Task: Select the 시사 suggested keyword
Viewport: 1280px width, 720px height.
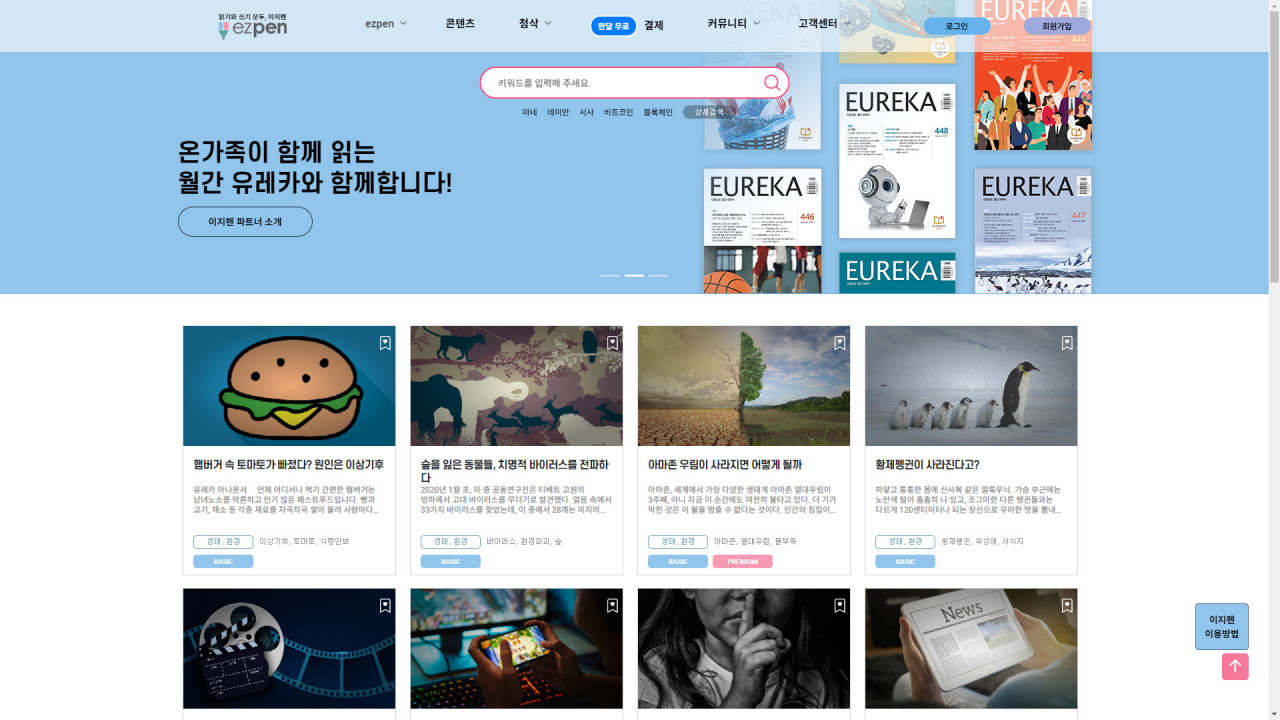Action: coord(587,113)
